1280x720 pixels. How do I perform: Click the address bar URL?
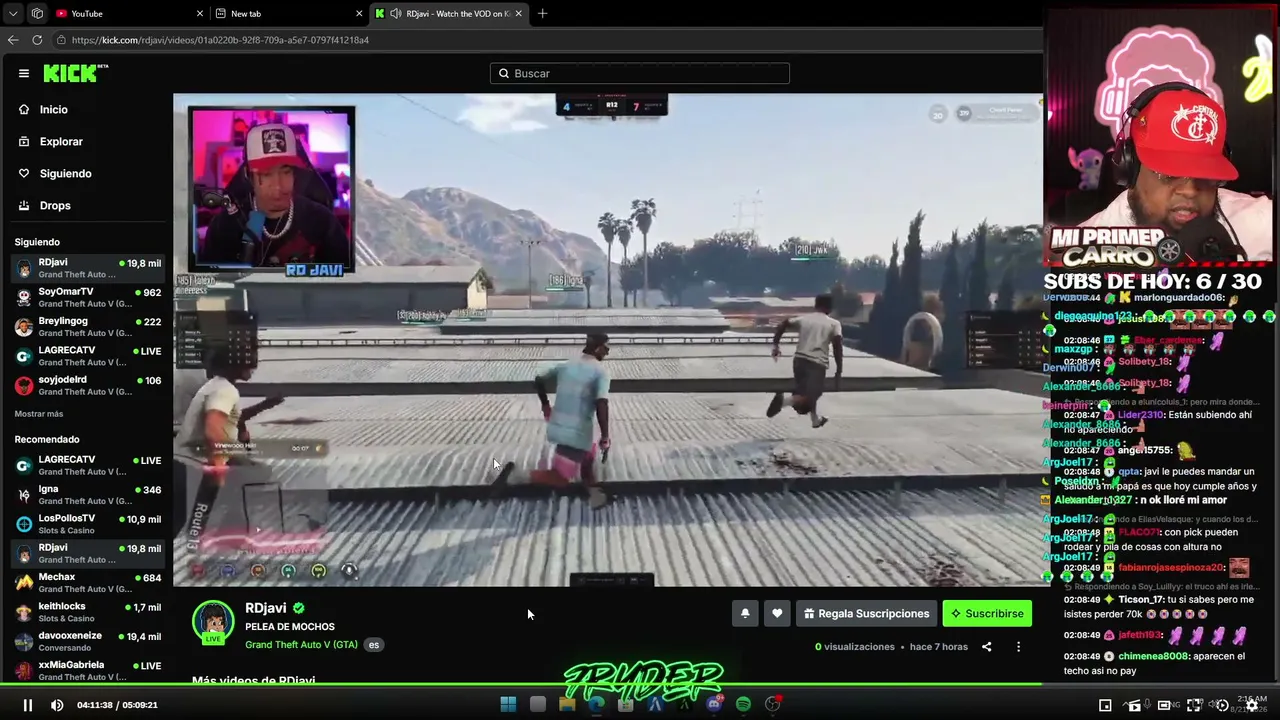pos(220,40)
